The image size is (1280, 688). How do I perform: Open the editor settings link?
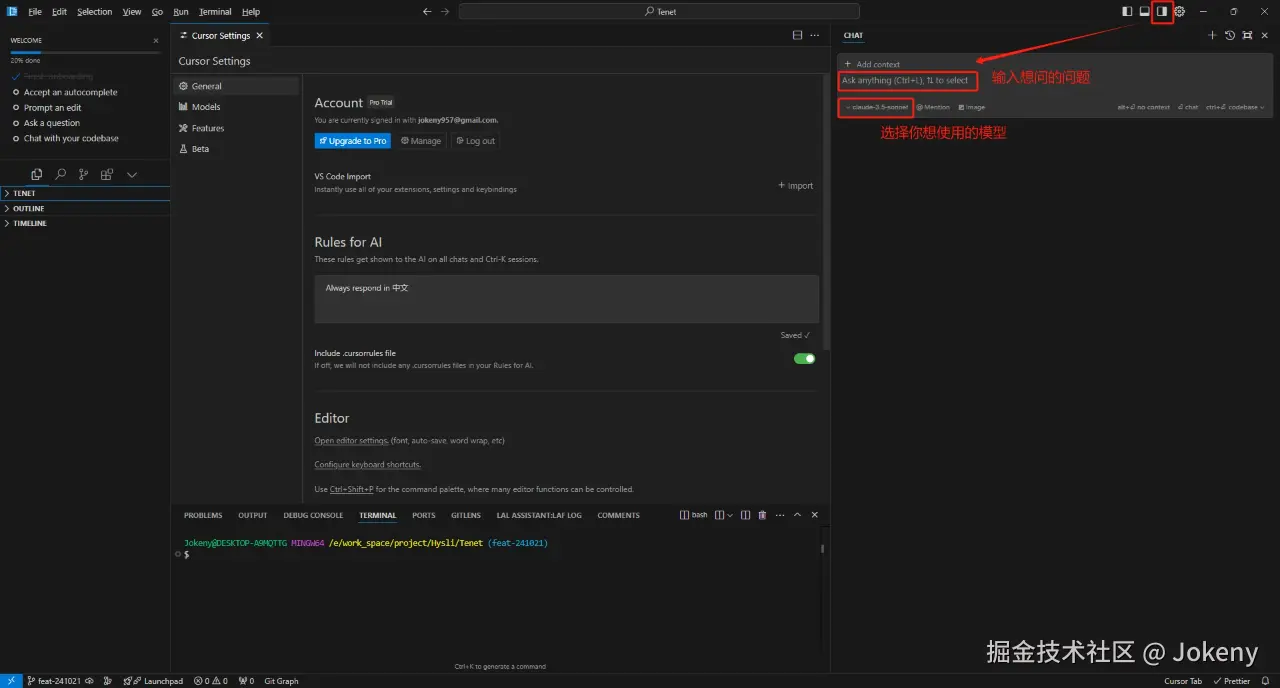pos(351,441)
